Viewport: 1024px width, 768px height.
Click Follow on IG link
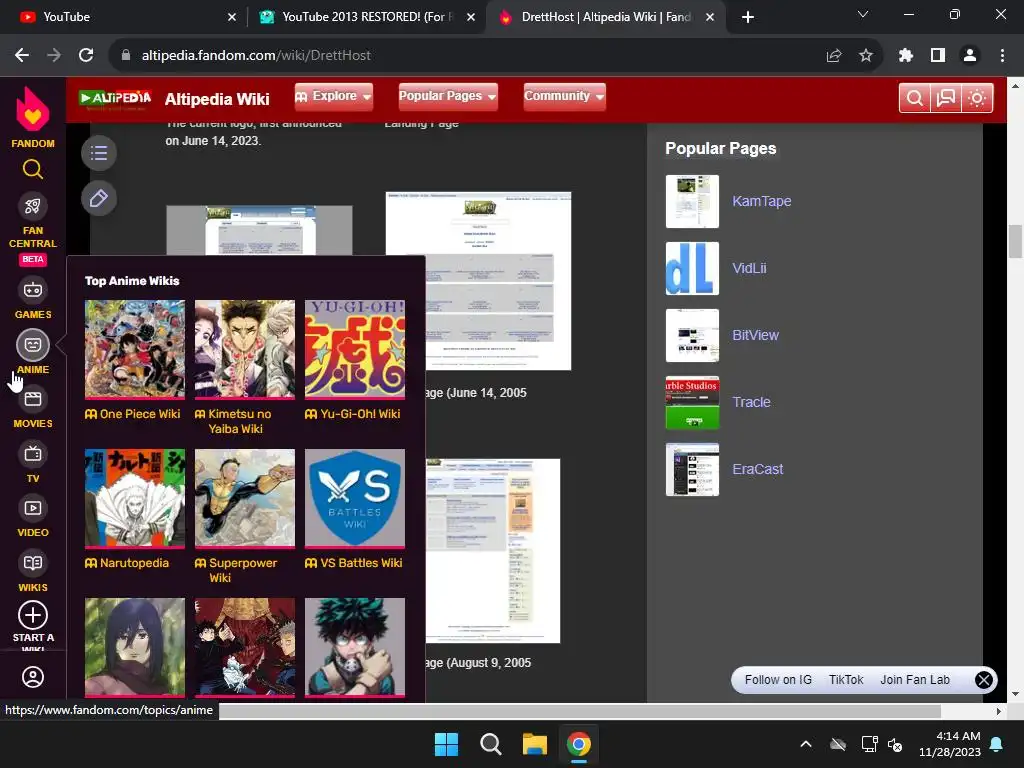778,680
